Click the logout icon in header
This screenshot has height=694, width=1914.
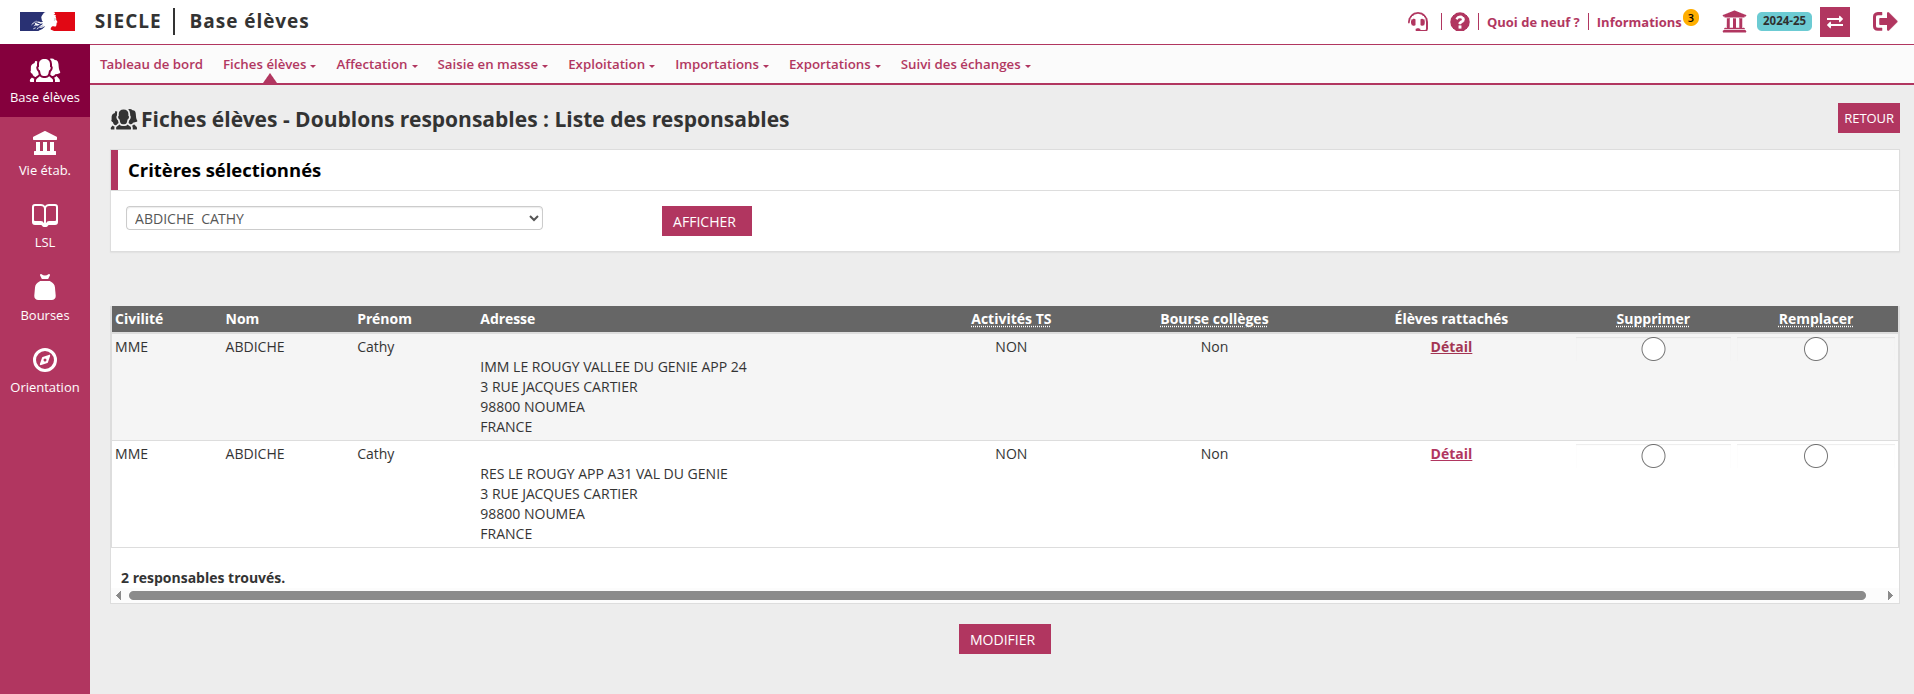tap(1884, 22)
